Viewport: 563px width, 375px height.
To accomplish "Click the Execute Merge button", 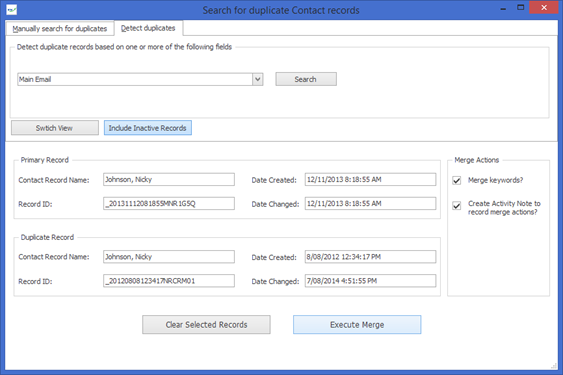I will [357, 325].
